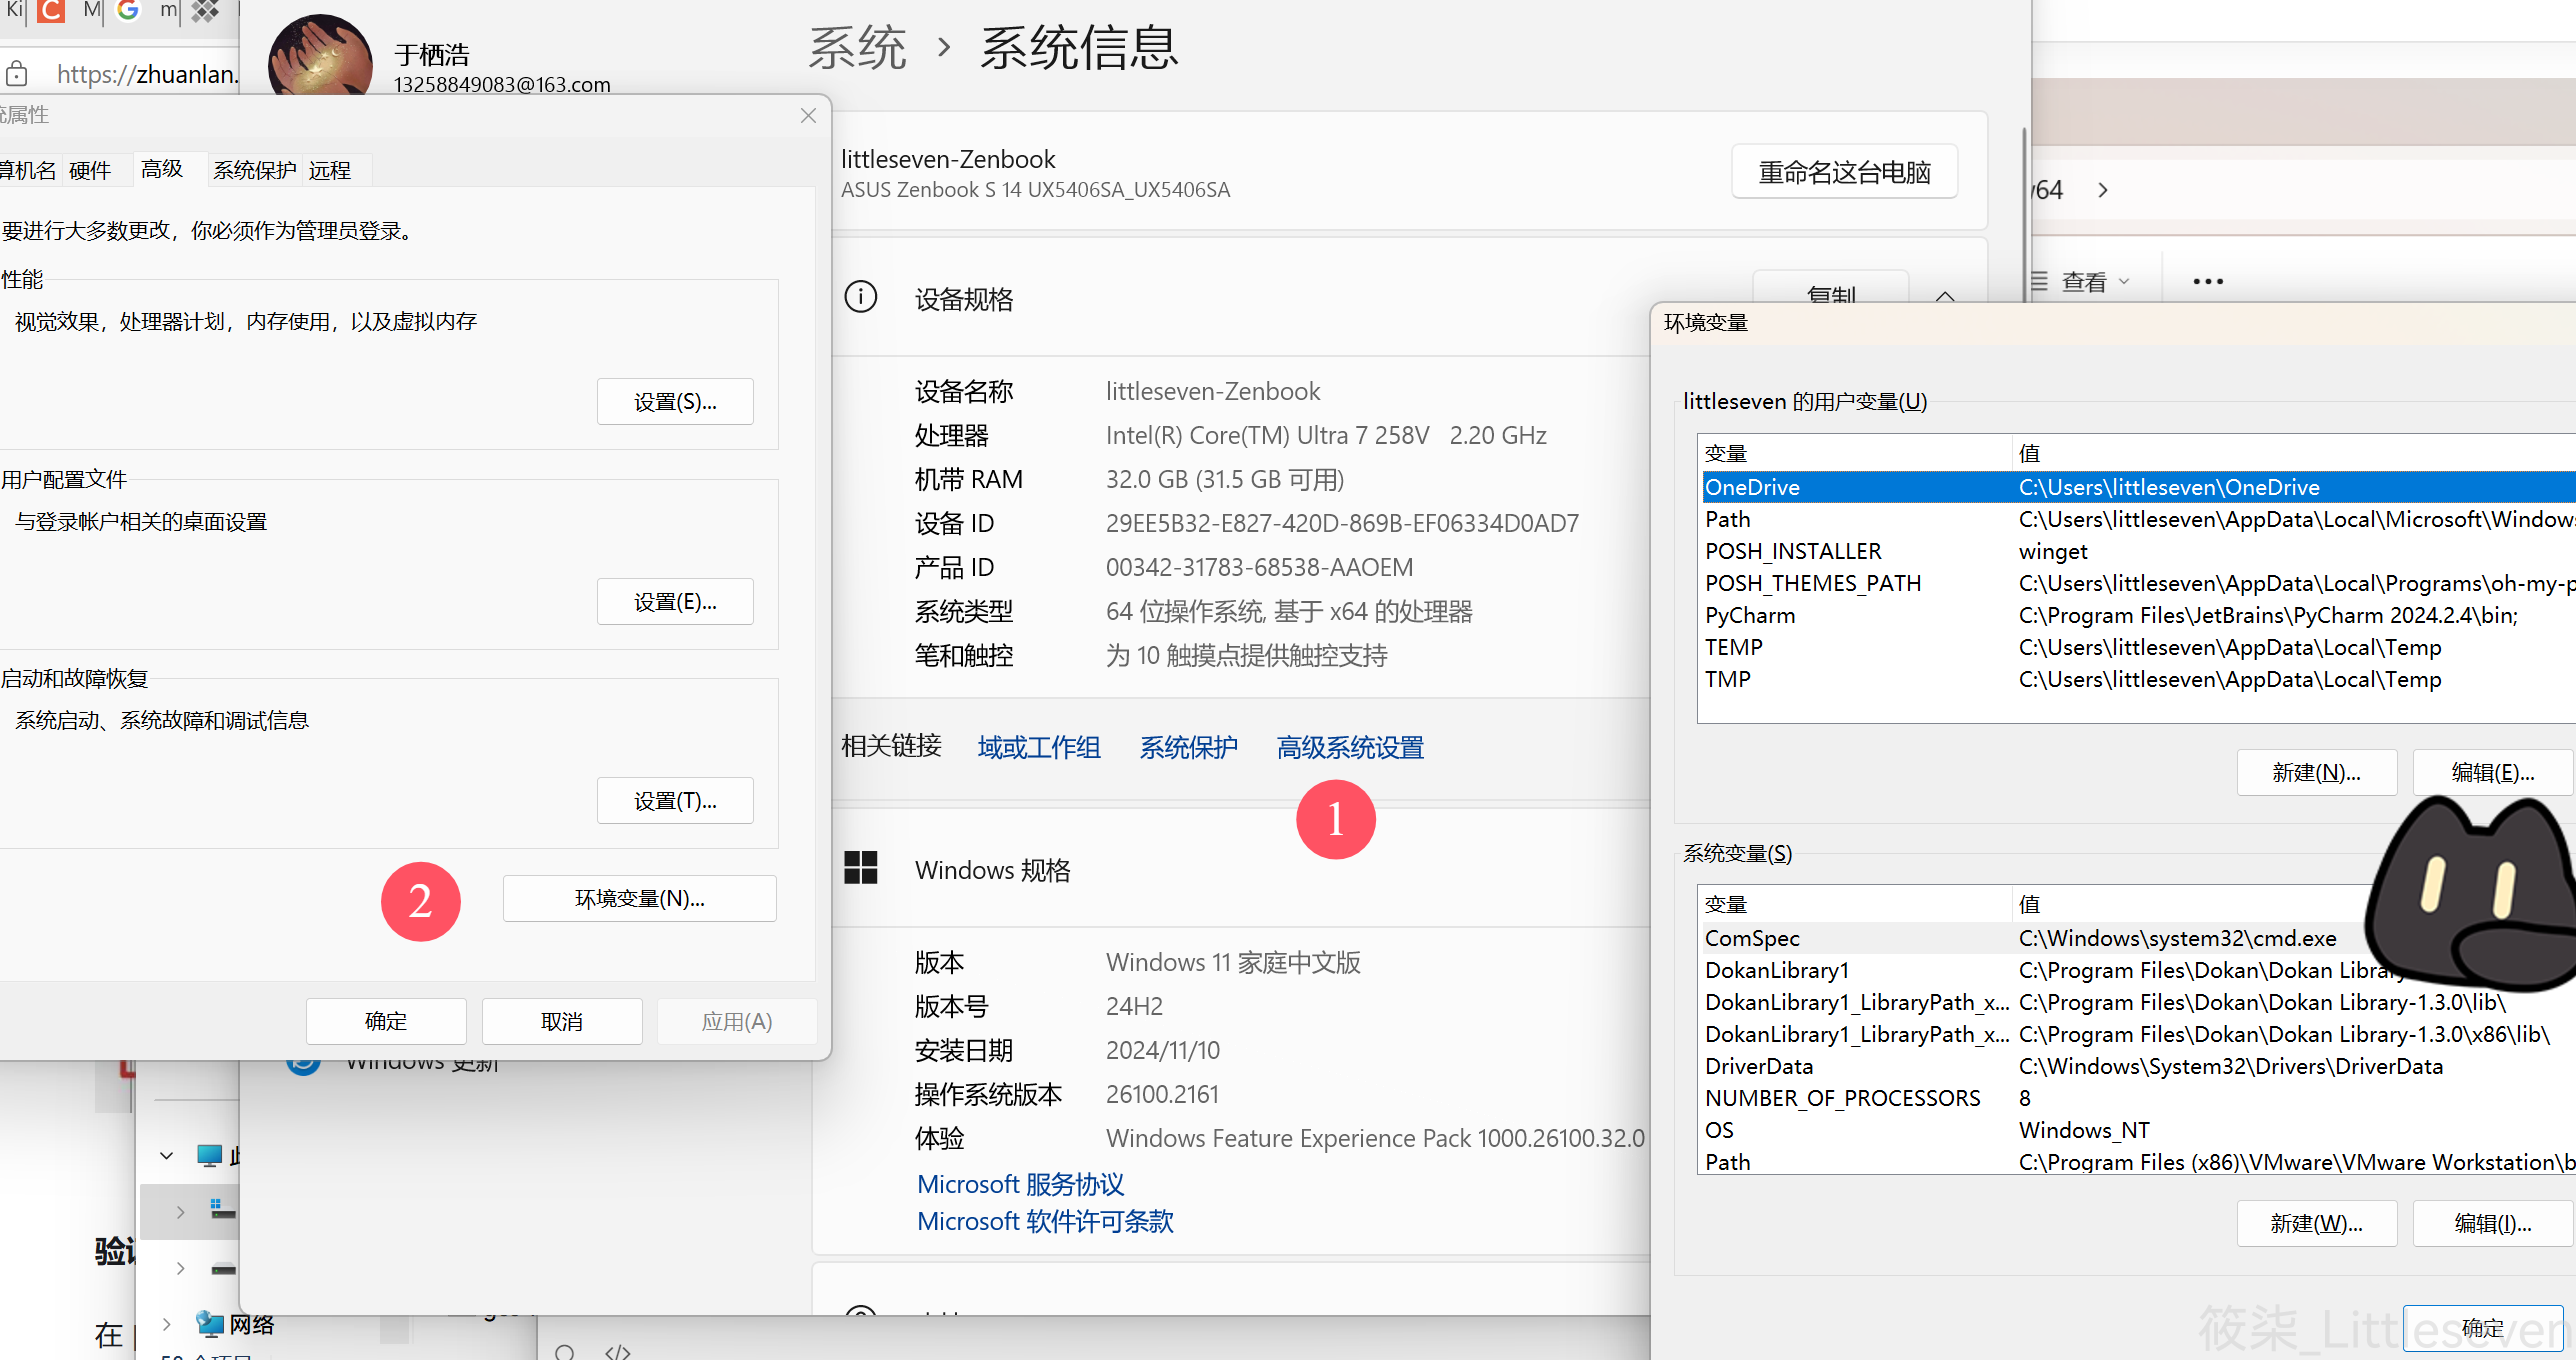Select the PyCharm variable row
2576x1360 pixels.
pyautogui.click(x=2138, y=615)
